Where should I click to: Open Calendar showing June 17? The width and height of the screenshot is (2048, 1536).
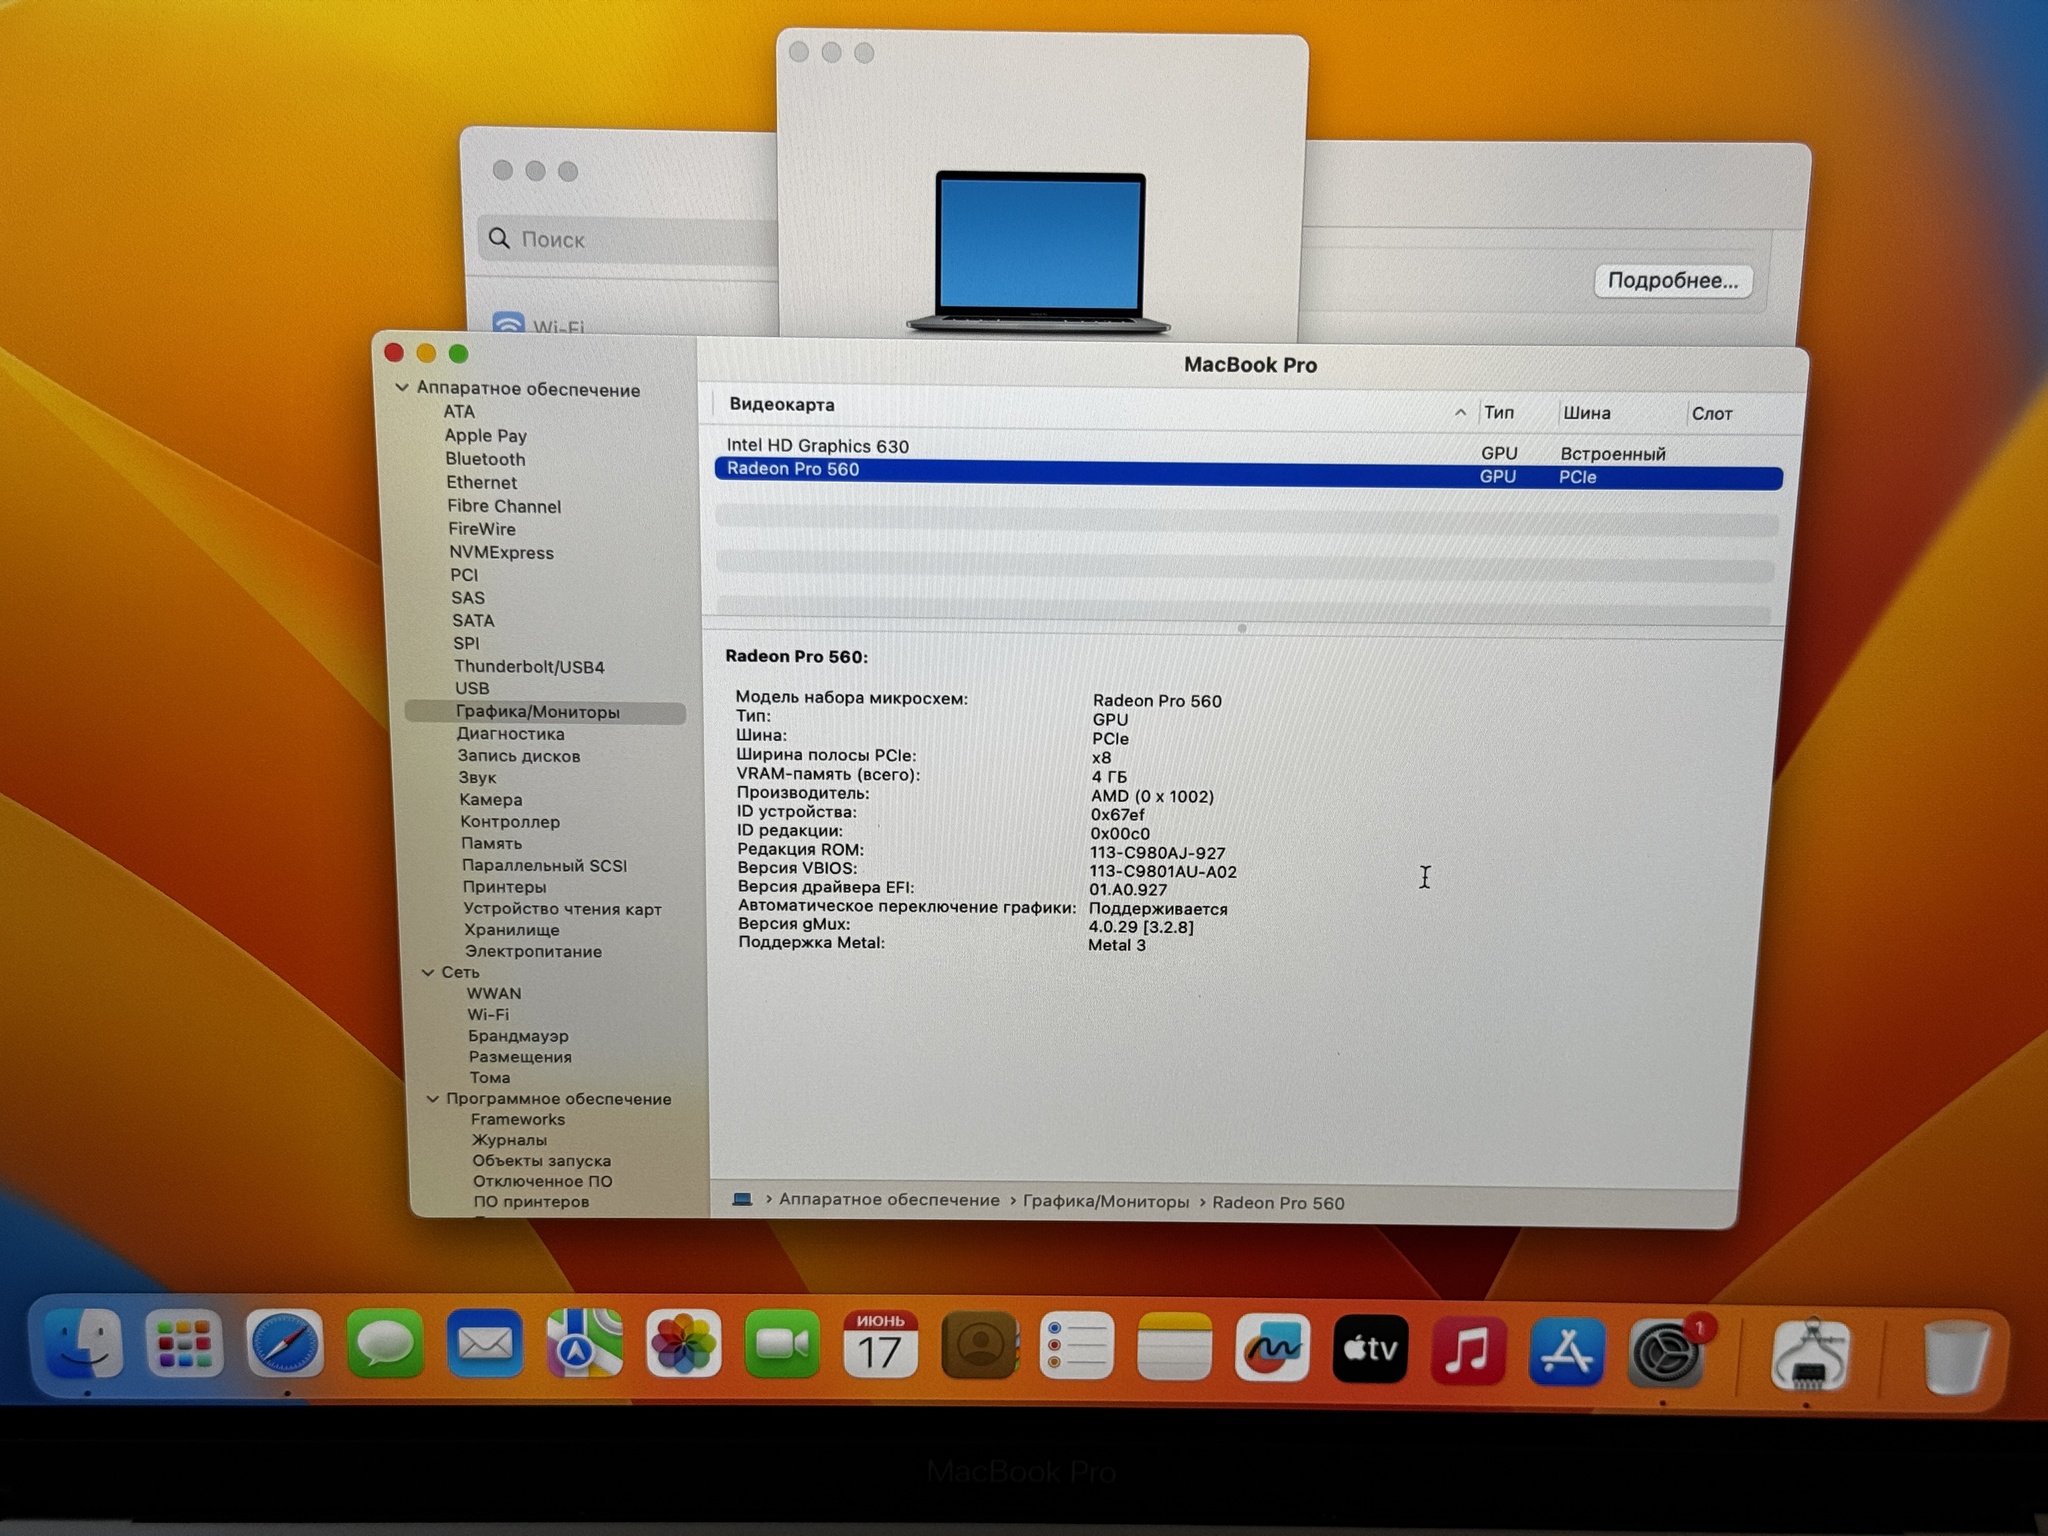pyautogui.click(x=880, y=1345)
